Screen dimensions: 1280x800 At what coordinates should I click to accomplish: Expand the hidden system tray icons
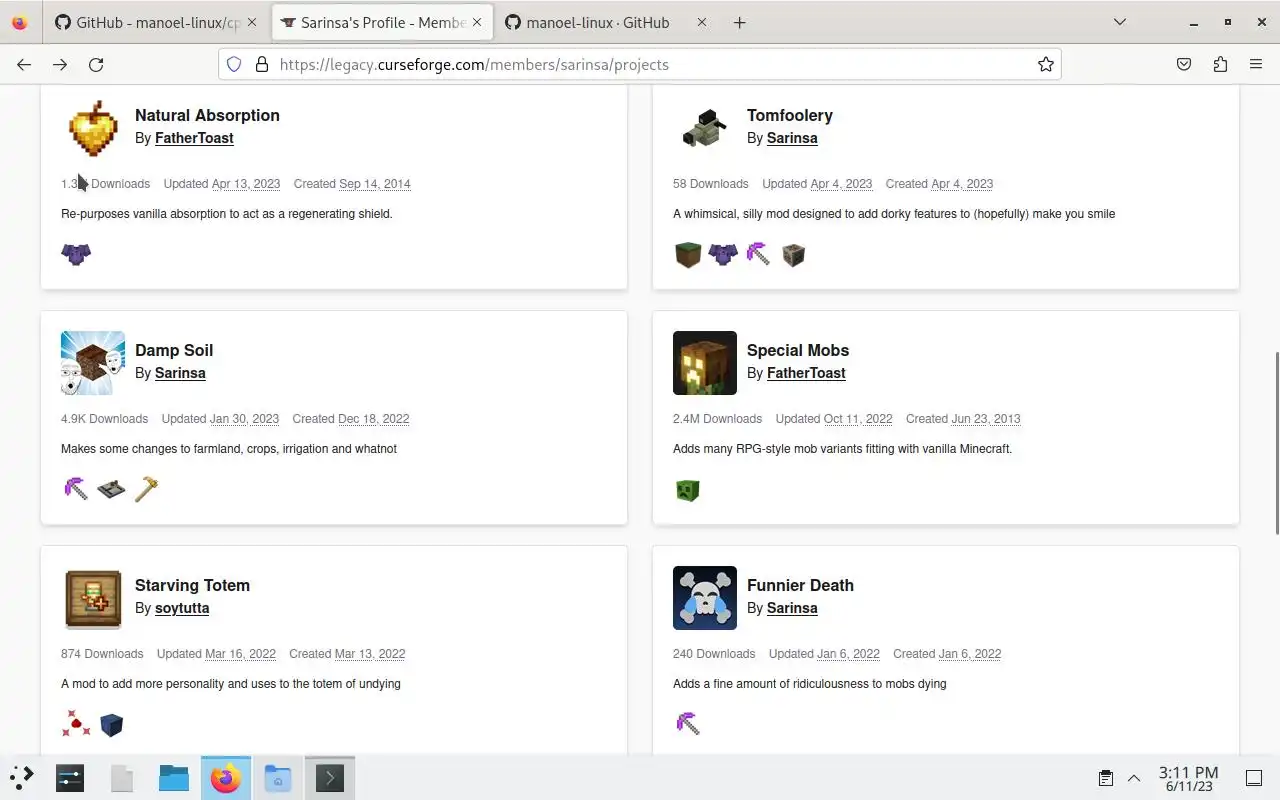(1134, 778)
